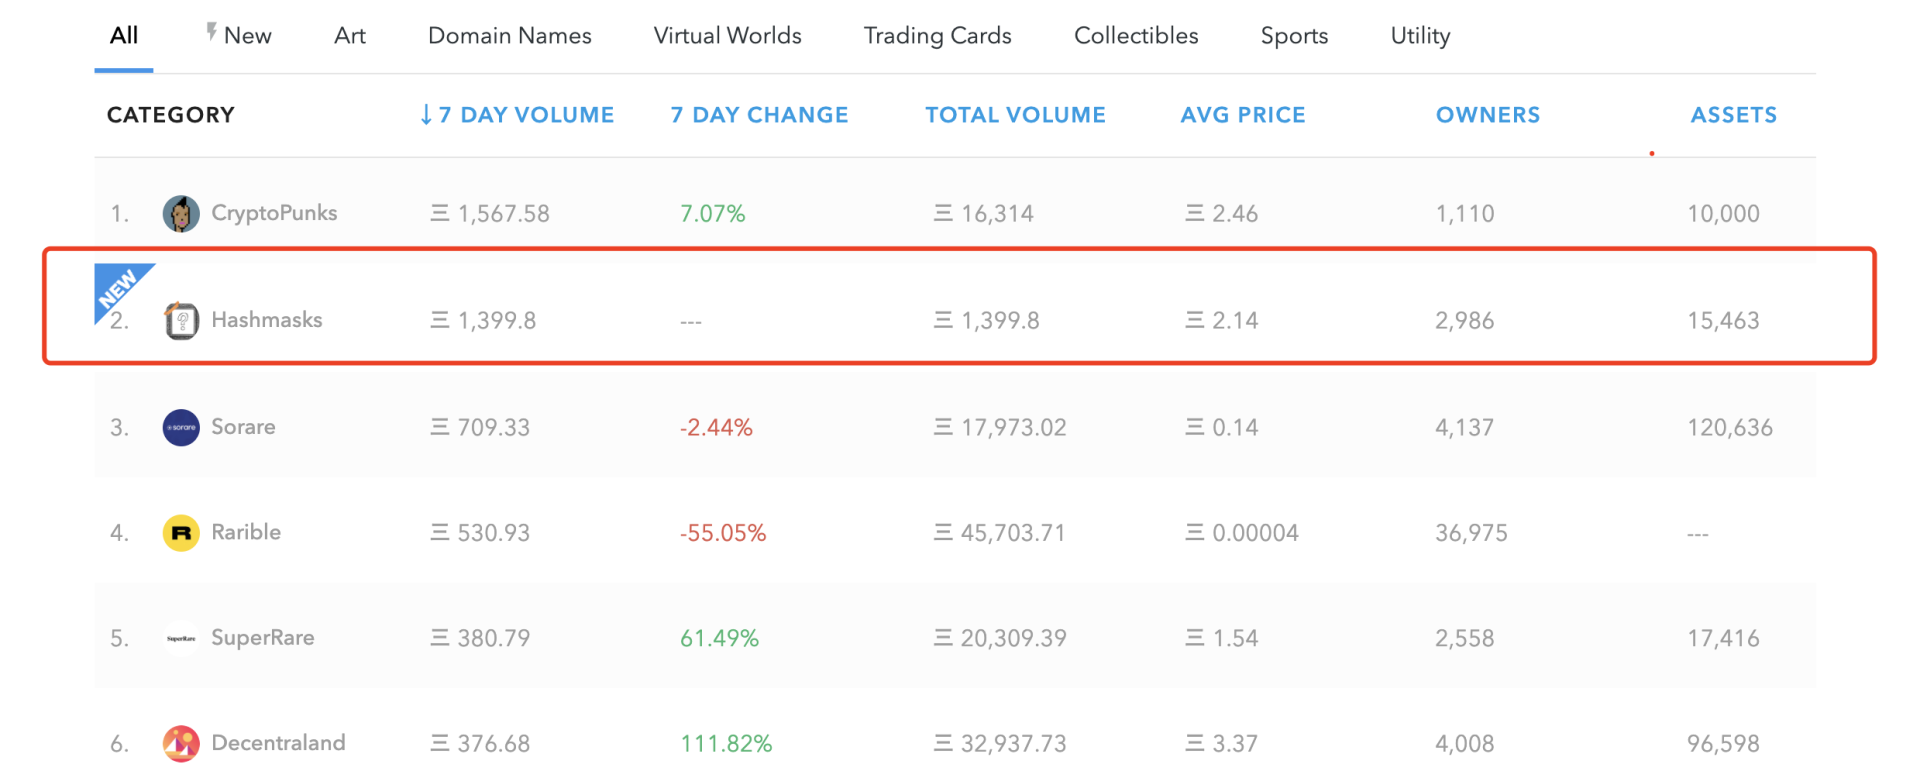Open the SuperRare logo icon

(181, 638)
